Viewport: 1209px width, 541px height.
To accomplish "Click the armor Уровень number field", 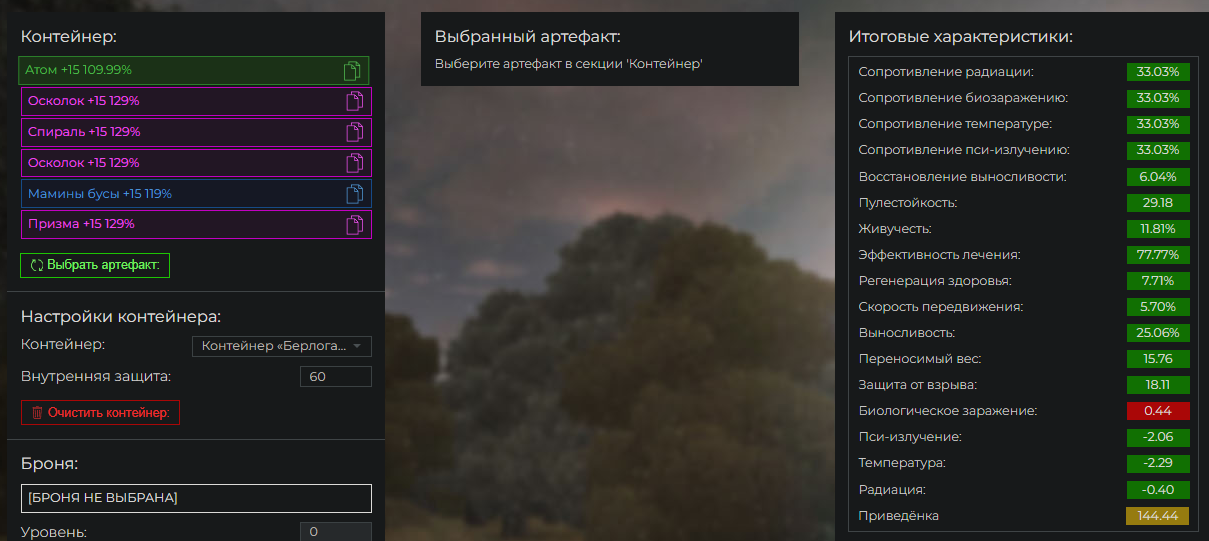I will point(336,532).
